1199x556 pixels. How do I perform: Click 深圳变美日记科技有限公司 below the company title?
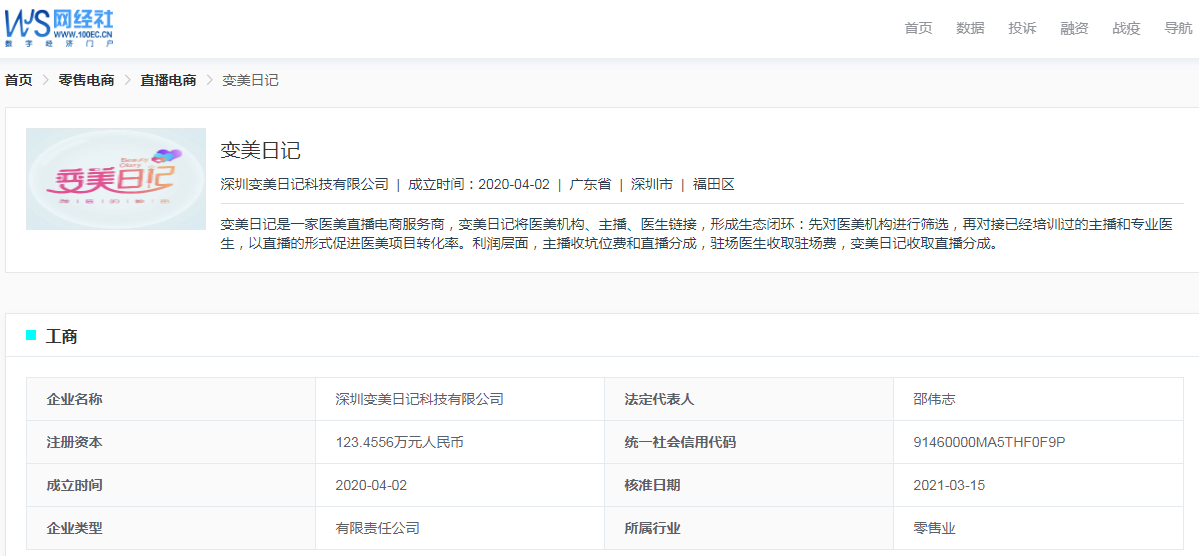pyautogui.click(x=304, y=184)
